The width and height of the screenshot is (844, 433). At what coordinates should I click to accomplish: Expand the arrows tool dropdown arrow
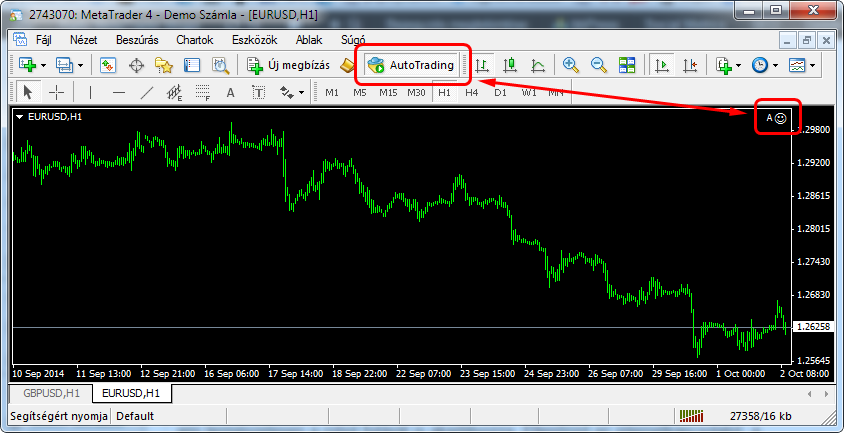[x=301, y=93]
